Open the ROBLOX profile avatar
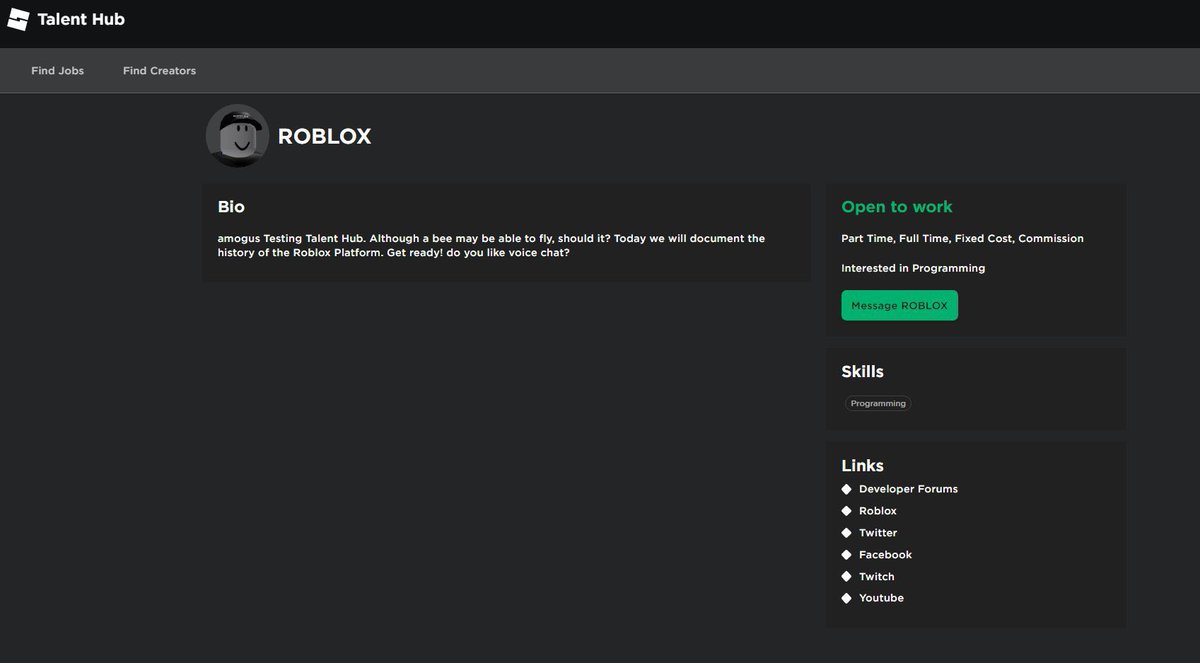The height and width of the screenshot is (663, 1200). tap(237, 136)
